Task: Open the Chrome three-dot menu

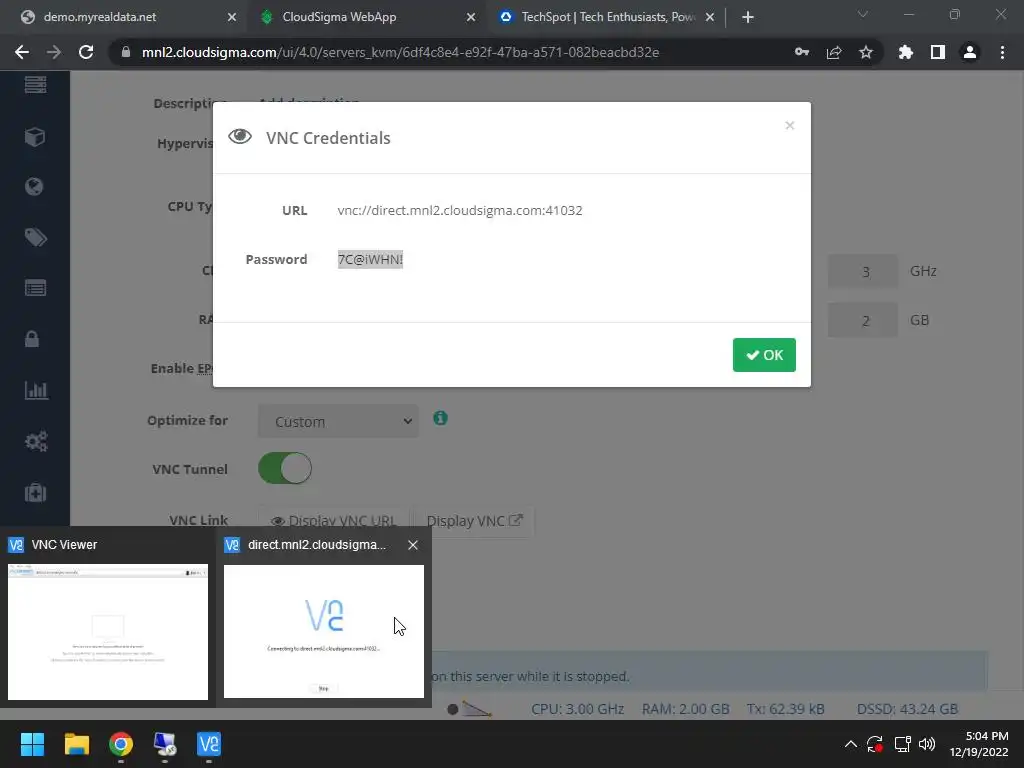Action: coord(1002,52)
